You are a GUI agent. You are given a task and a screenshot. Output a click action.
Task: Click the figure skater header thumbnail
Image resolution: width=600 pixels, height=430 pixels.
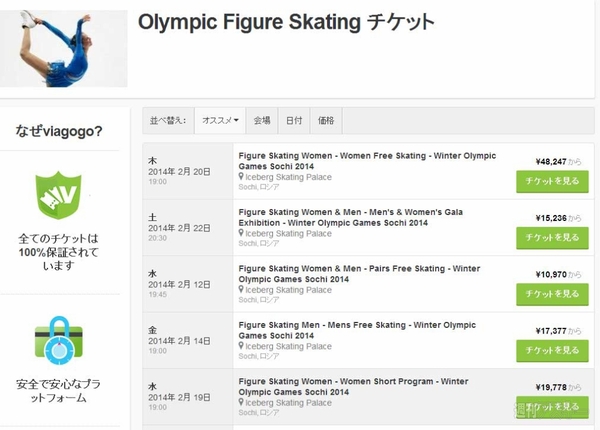[64, 50]
